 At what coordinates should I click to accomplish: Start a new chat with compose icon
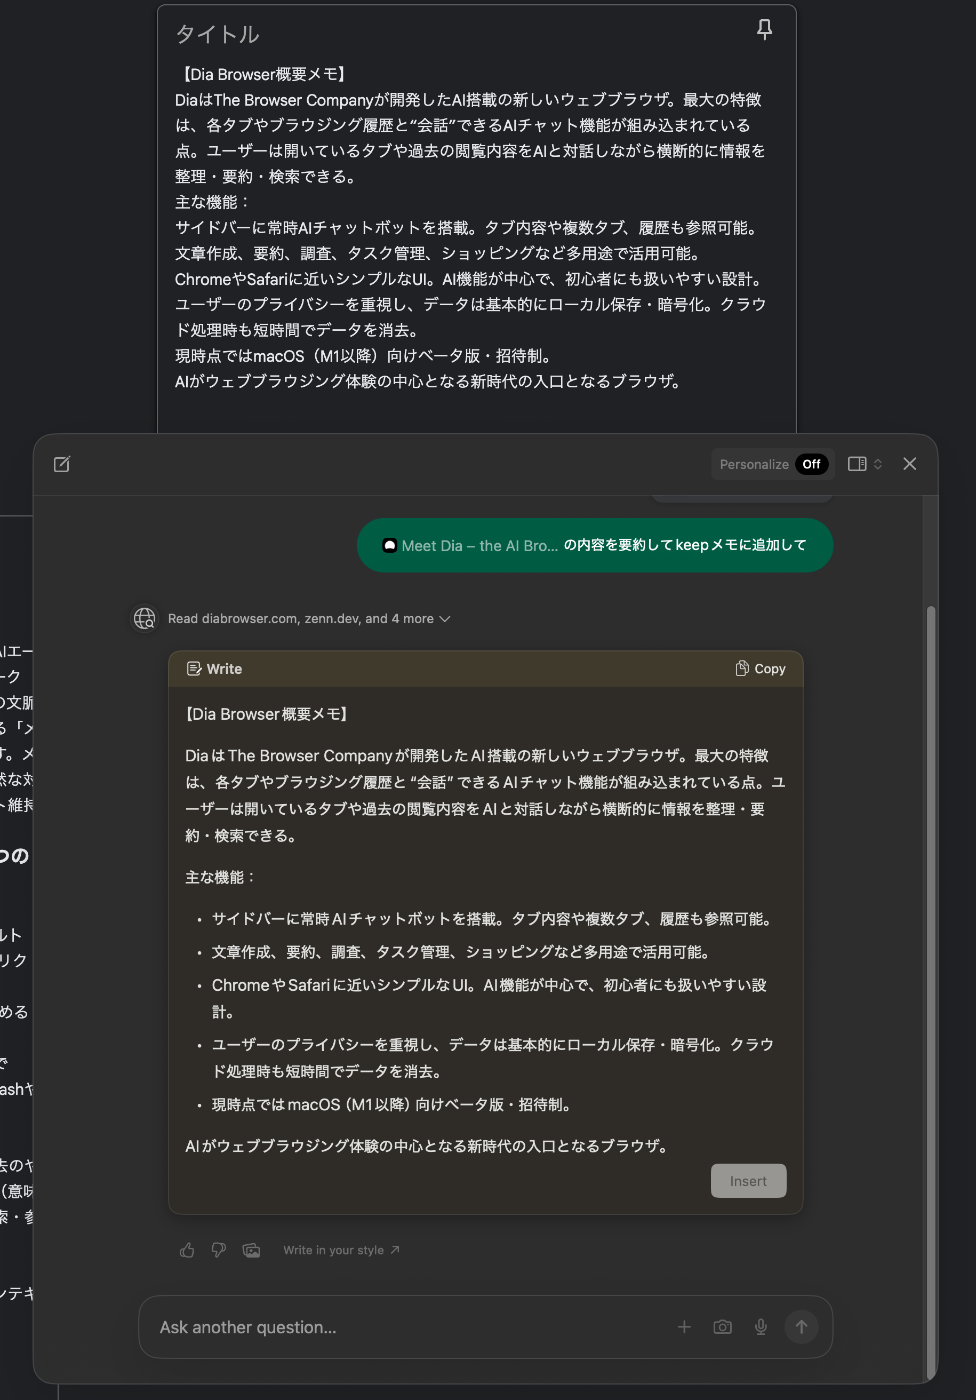click(62, 464)
